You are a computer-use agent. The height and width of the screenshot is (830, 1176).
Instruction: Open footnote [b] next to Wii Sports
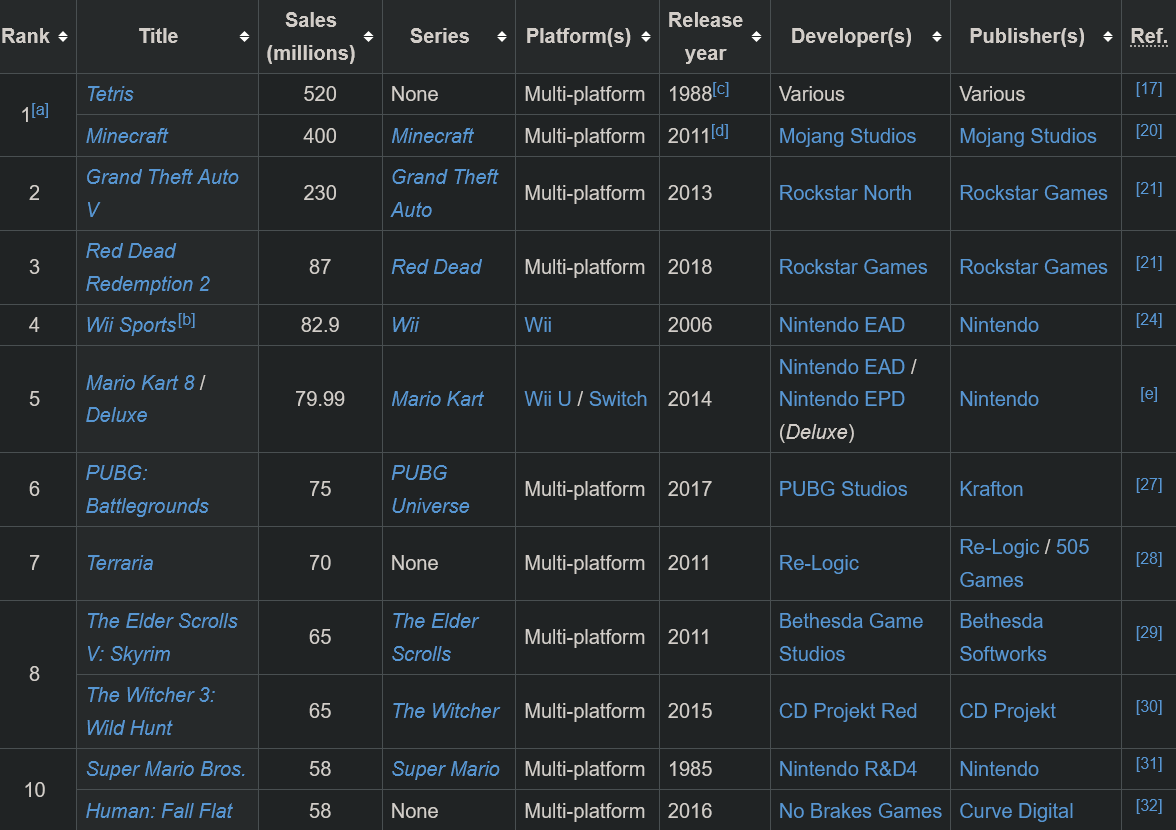coord(187,320)
